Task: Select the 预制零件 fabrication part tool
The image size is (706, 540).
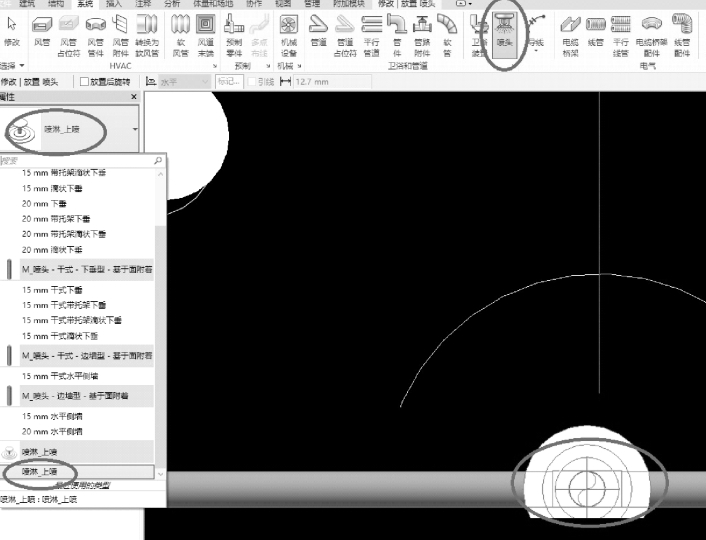Action: tap(234, 35)
